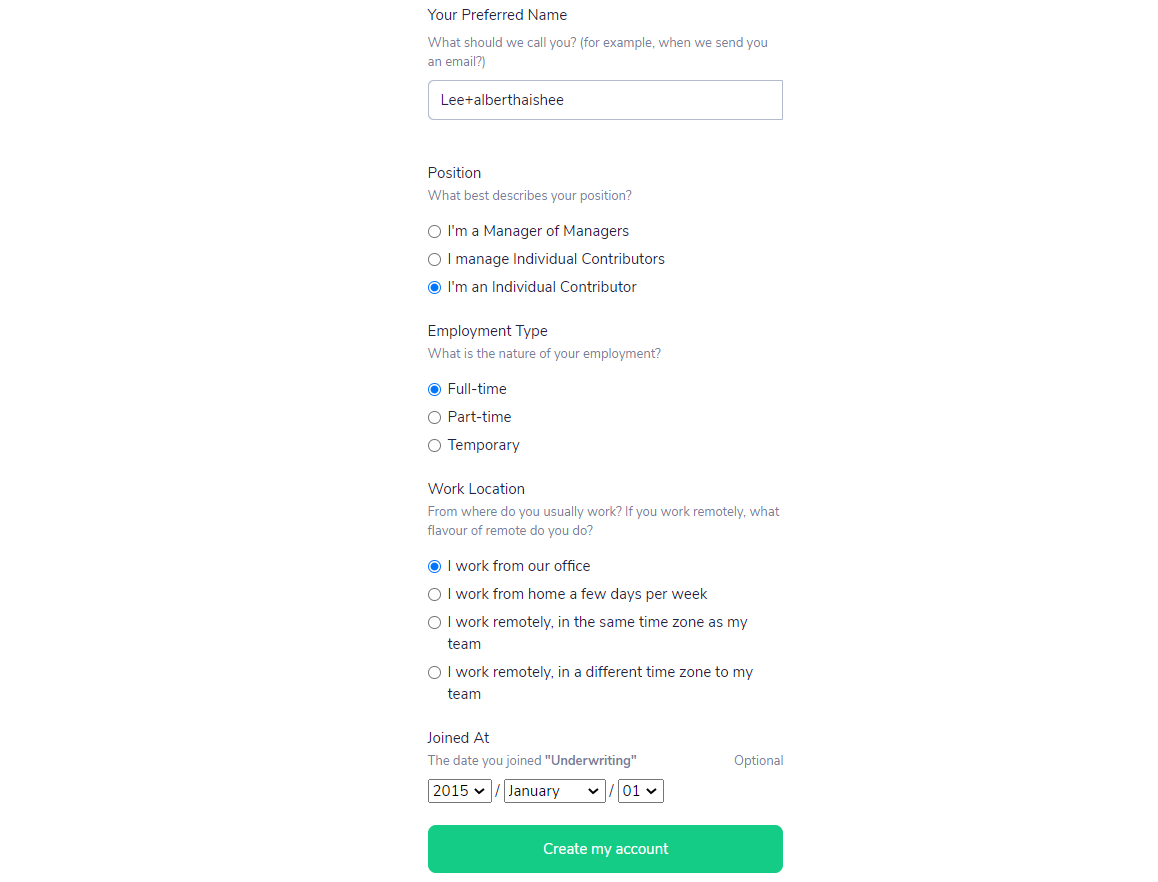Click the 'Temporary' label text

(x=483, y=445)
